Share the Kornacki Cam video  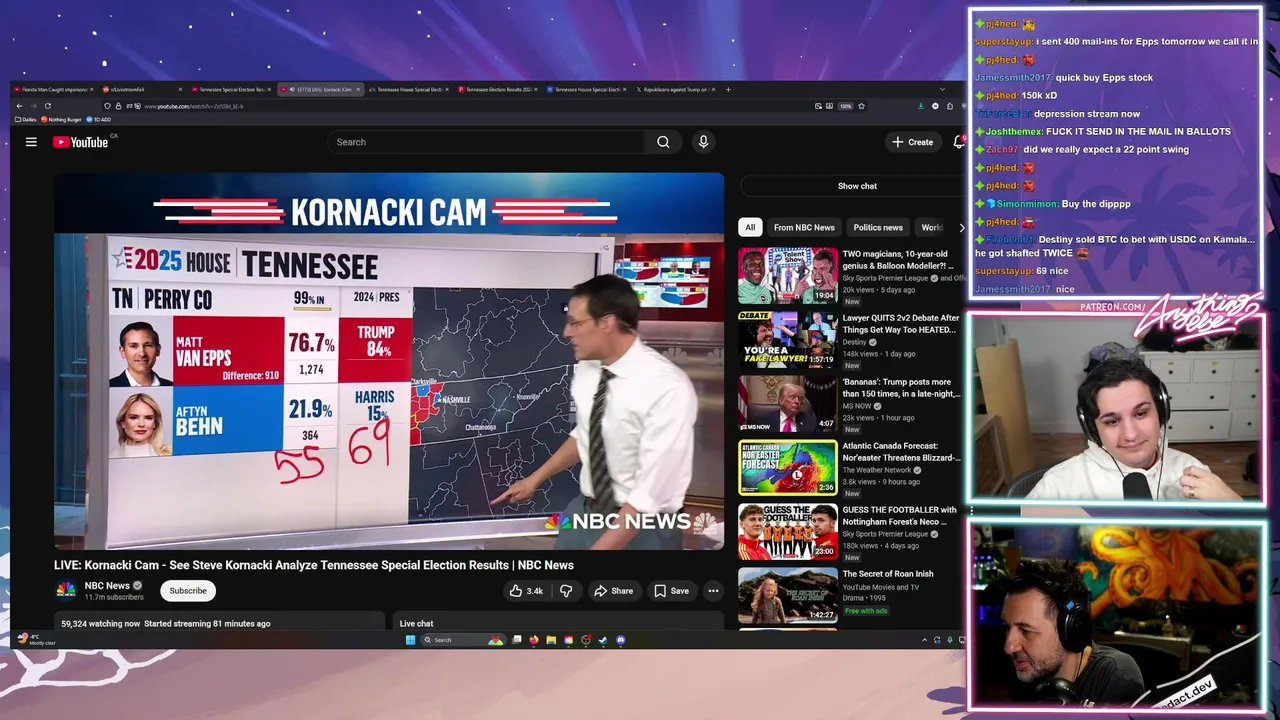[613, 591]
